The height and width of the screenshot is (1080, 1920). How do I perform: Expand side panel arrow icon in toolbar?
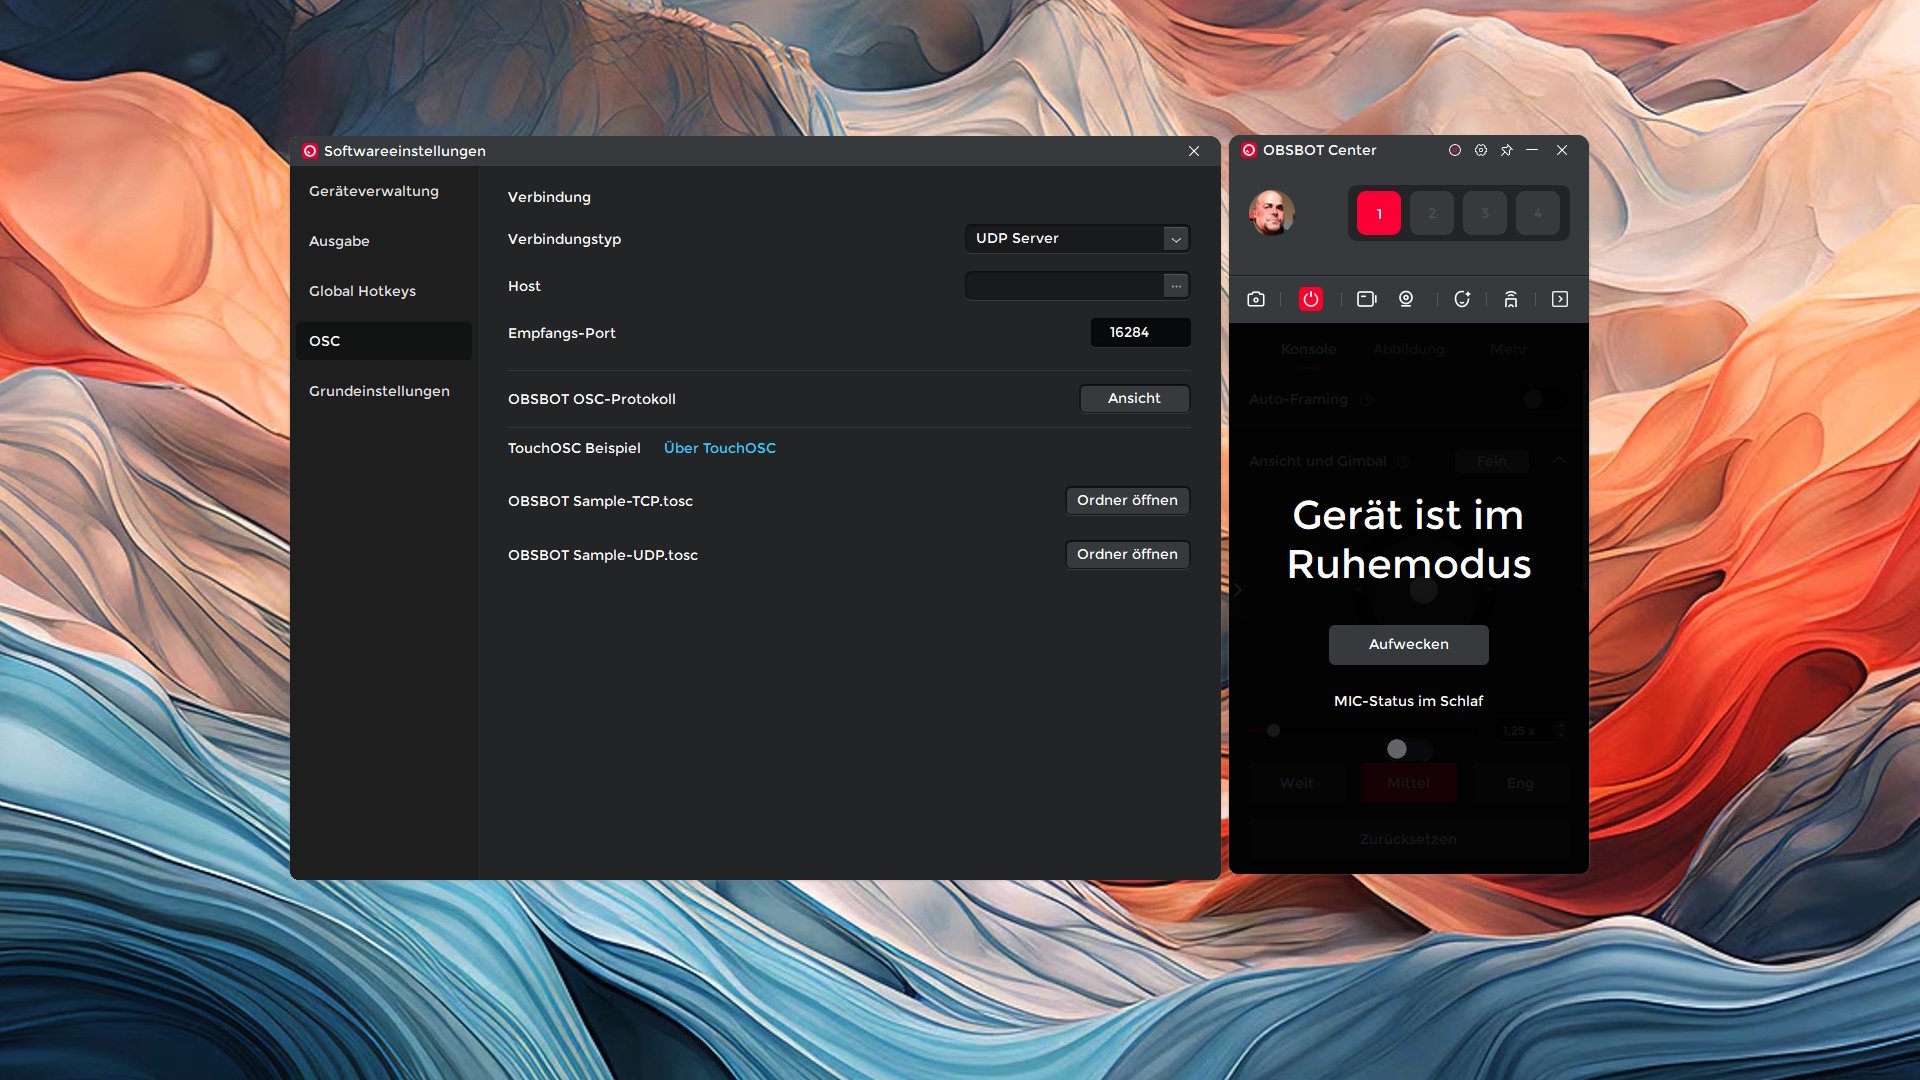[x=1560, y=299]
